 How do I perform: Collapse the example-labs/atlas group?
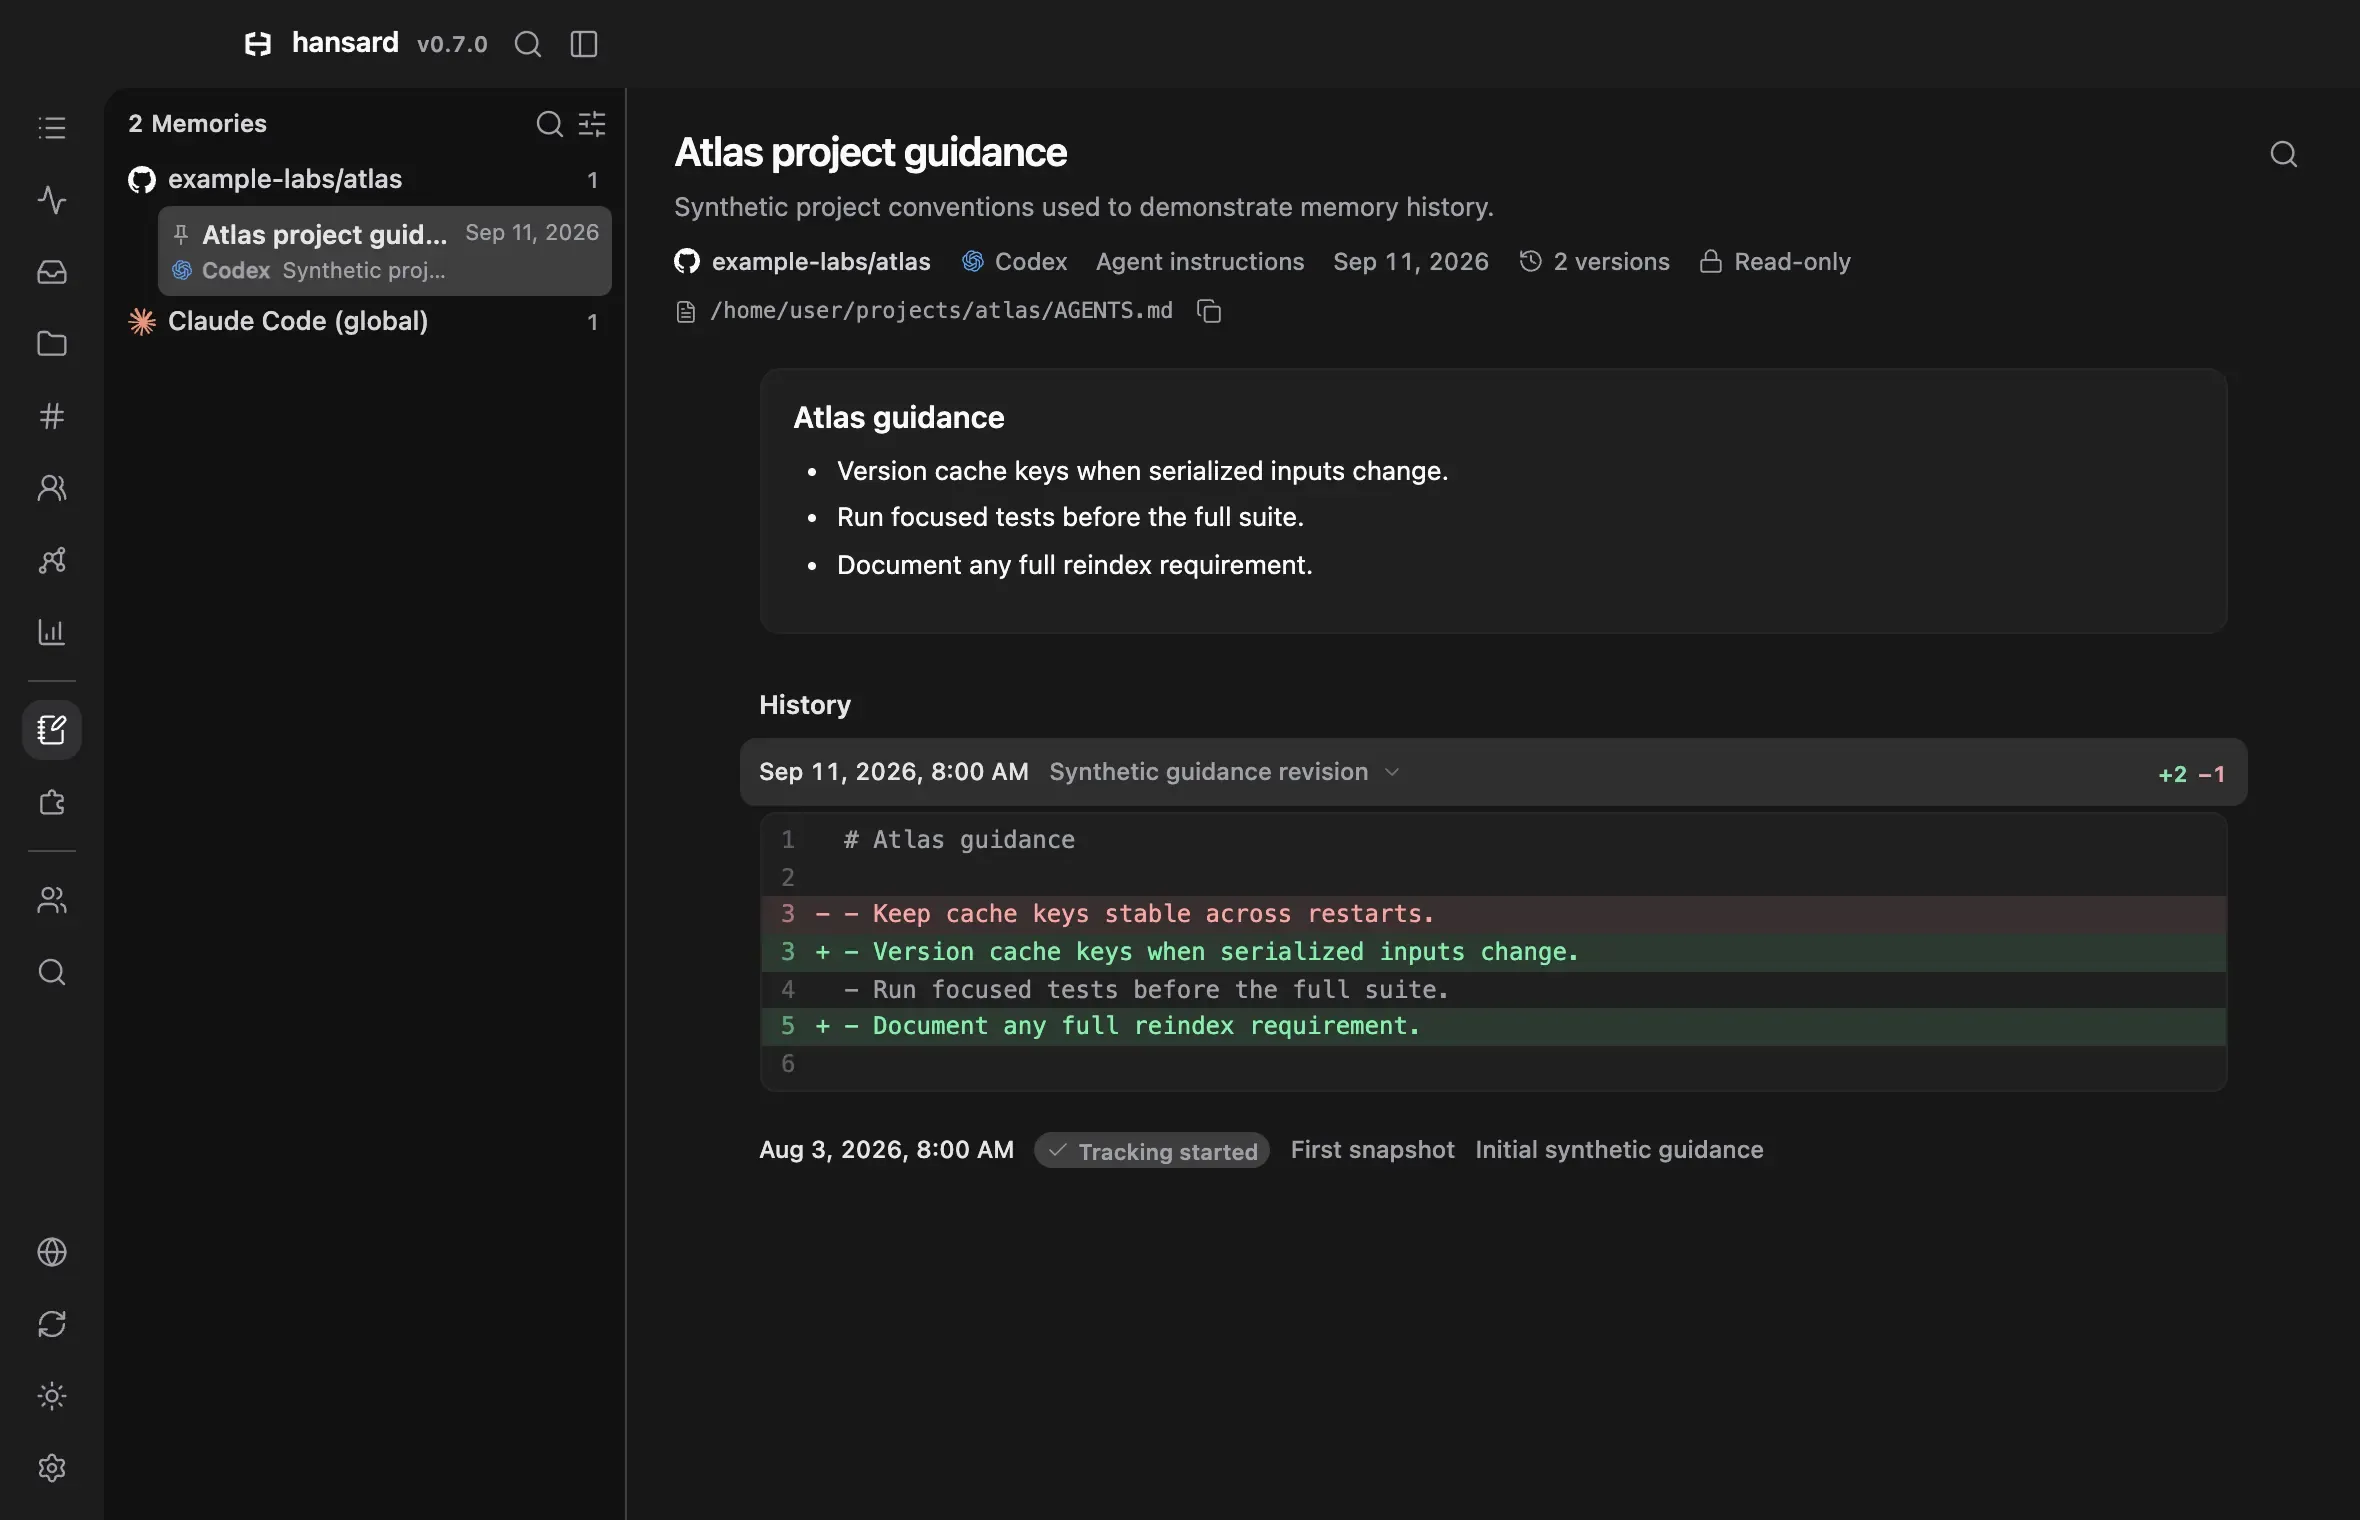pyautogui.click(x=364, y=180)
